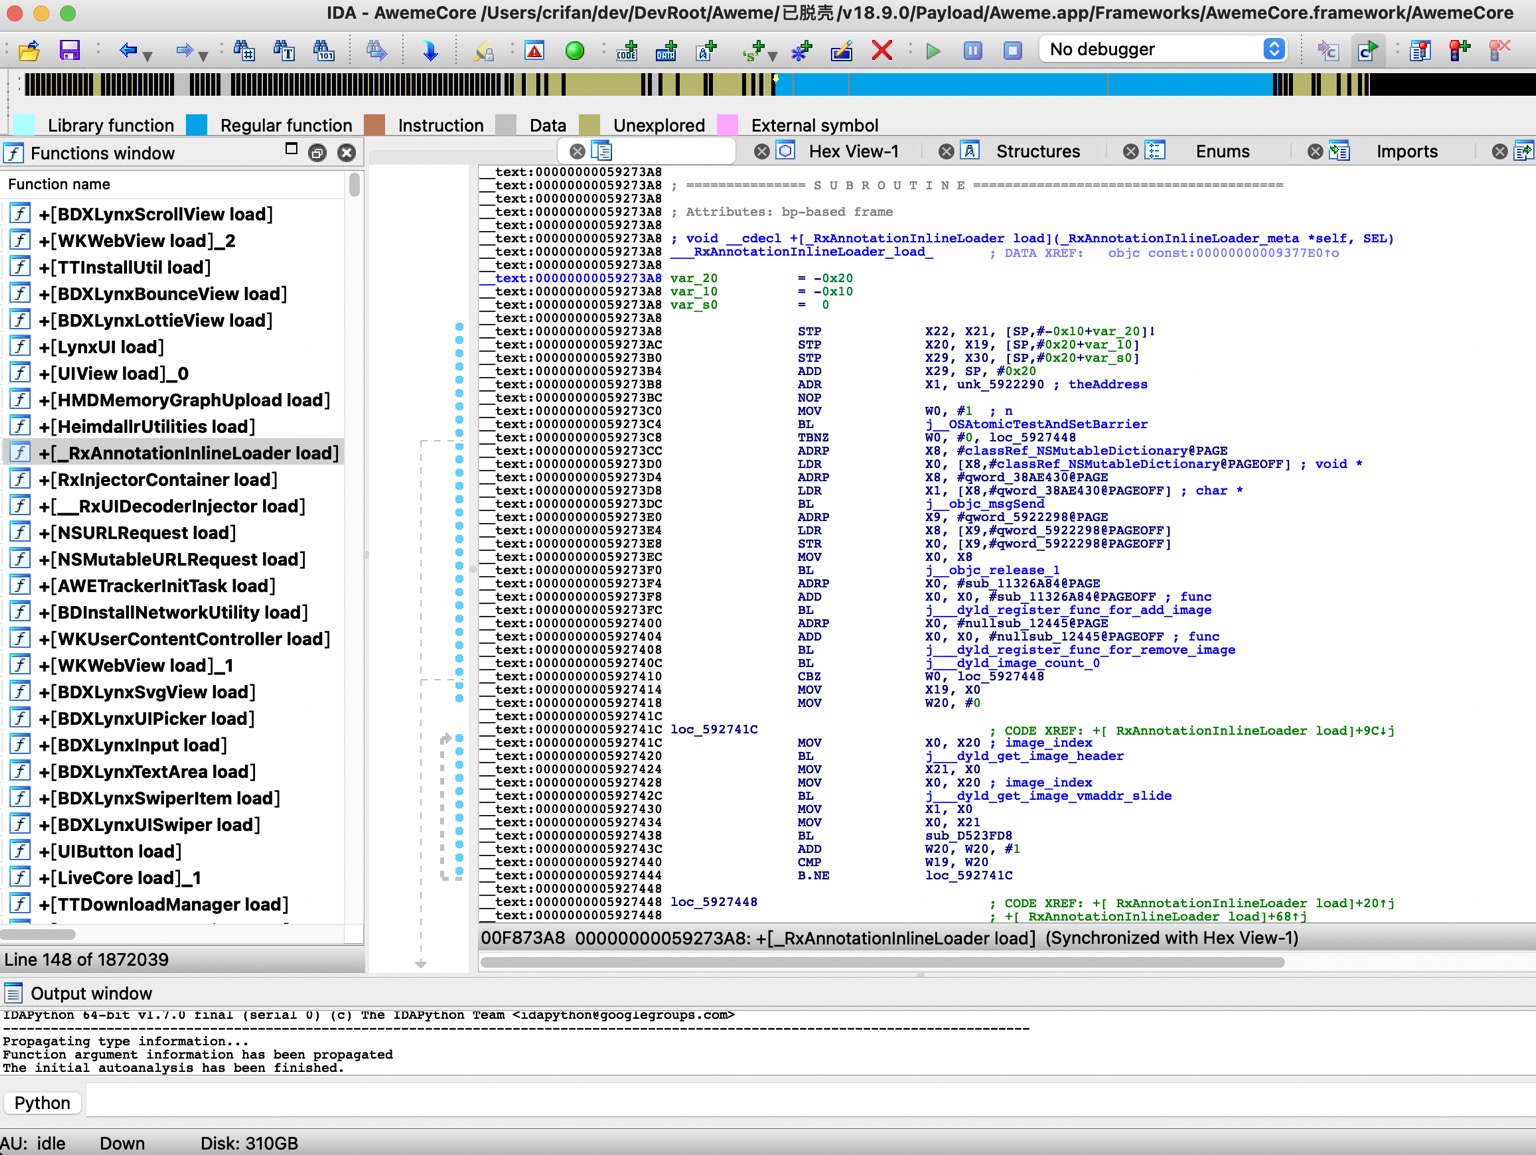Create string with the A plus icon
The image size is (1536, 1155).
pyautogui.click(x=706, y=50)
